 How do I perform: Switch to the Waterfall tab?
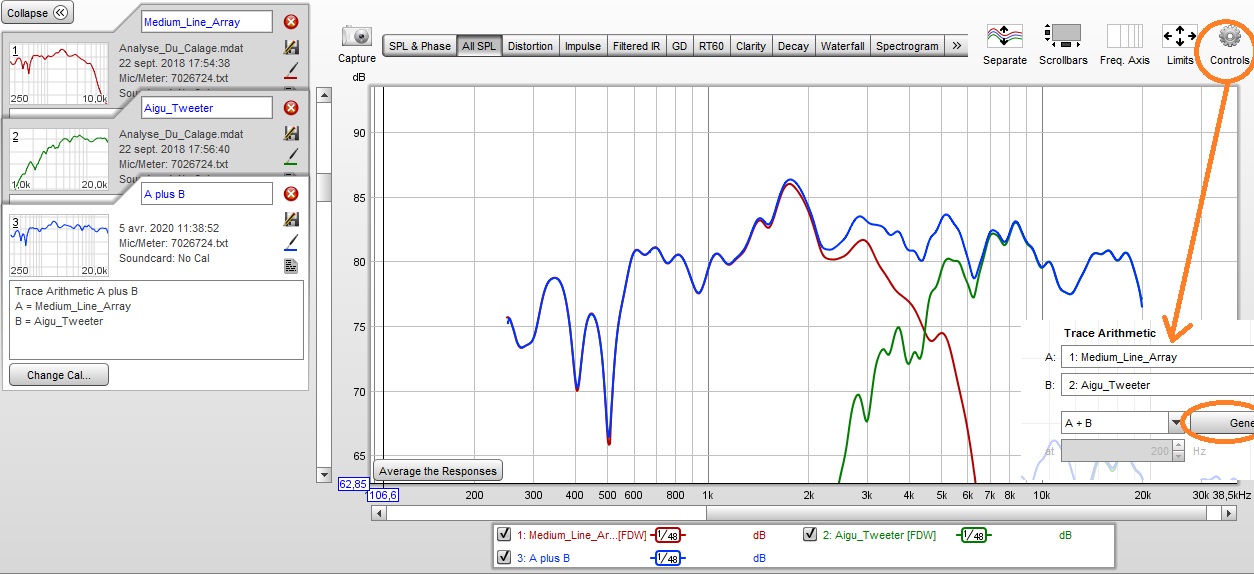(x=842, y=46)
